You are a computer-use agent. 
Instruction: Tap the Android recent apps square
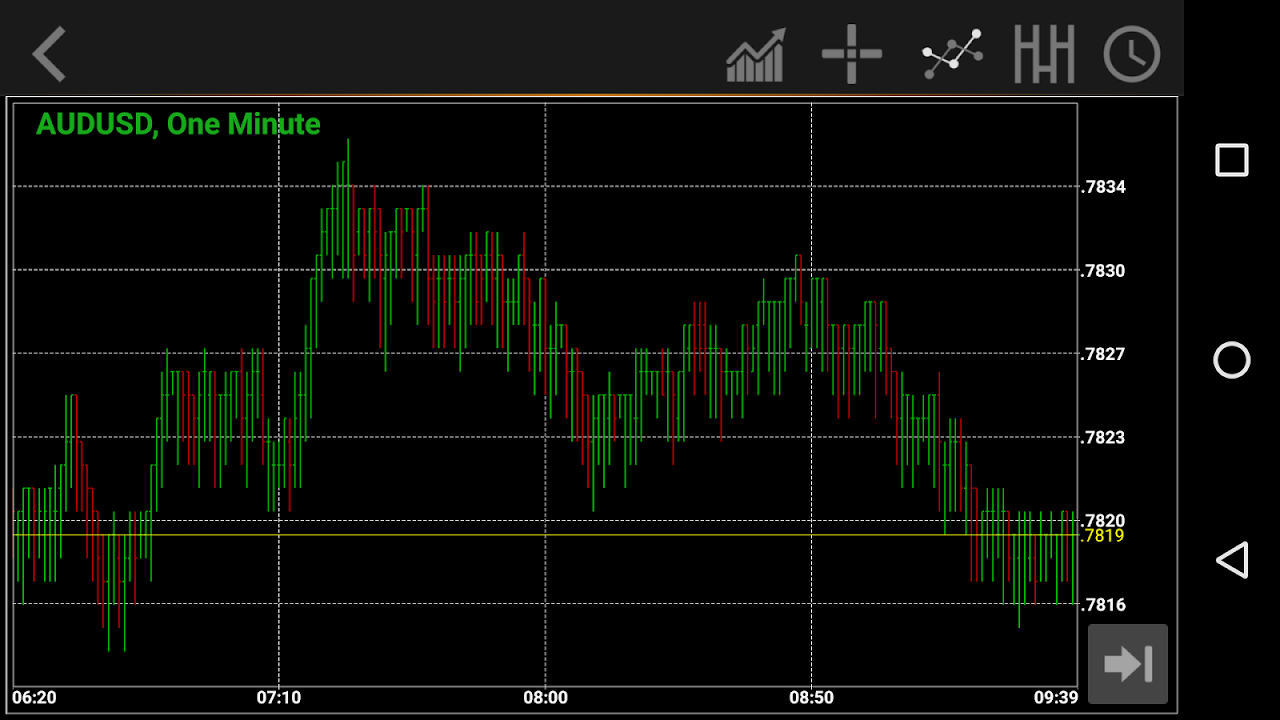click(1231, 160)
